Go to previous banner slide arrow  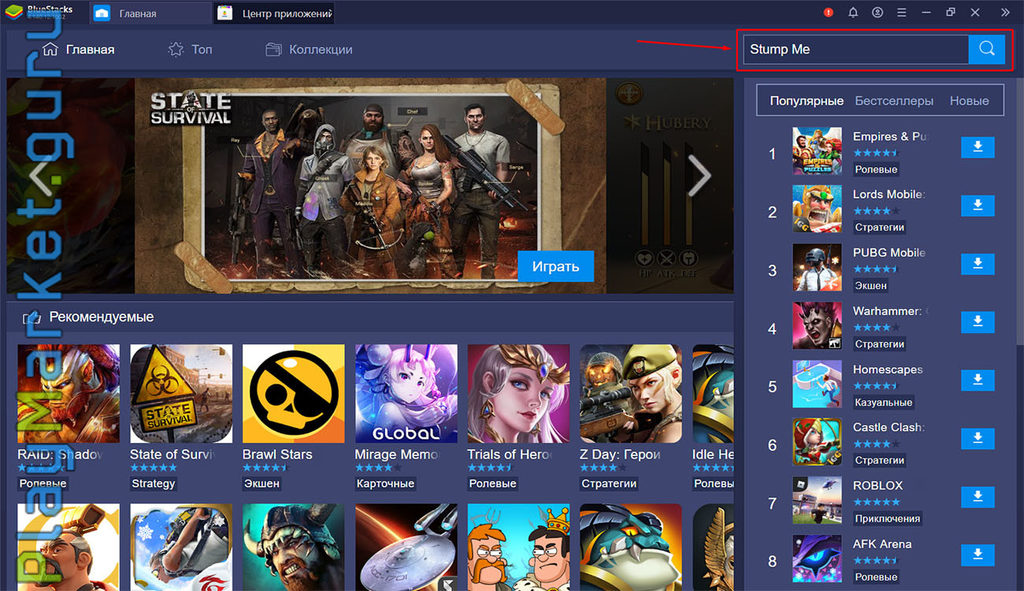point(40,175)
